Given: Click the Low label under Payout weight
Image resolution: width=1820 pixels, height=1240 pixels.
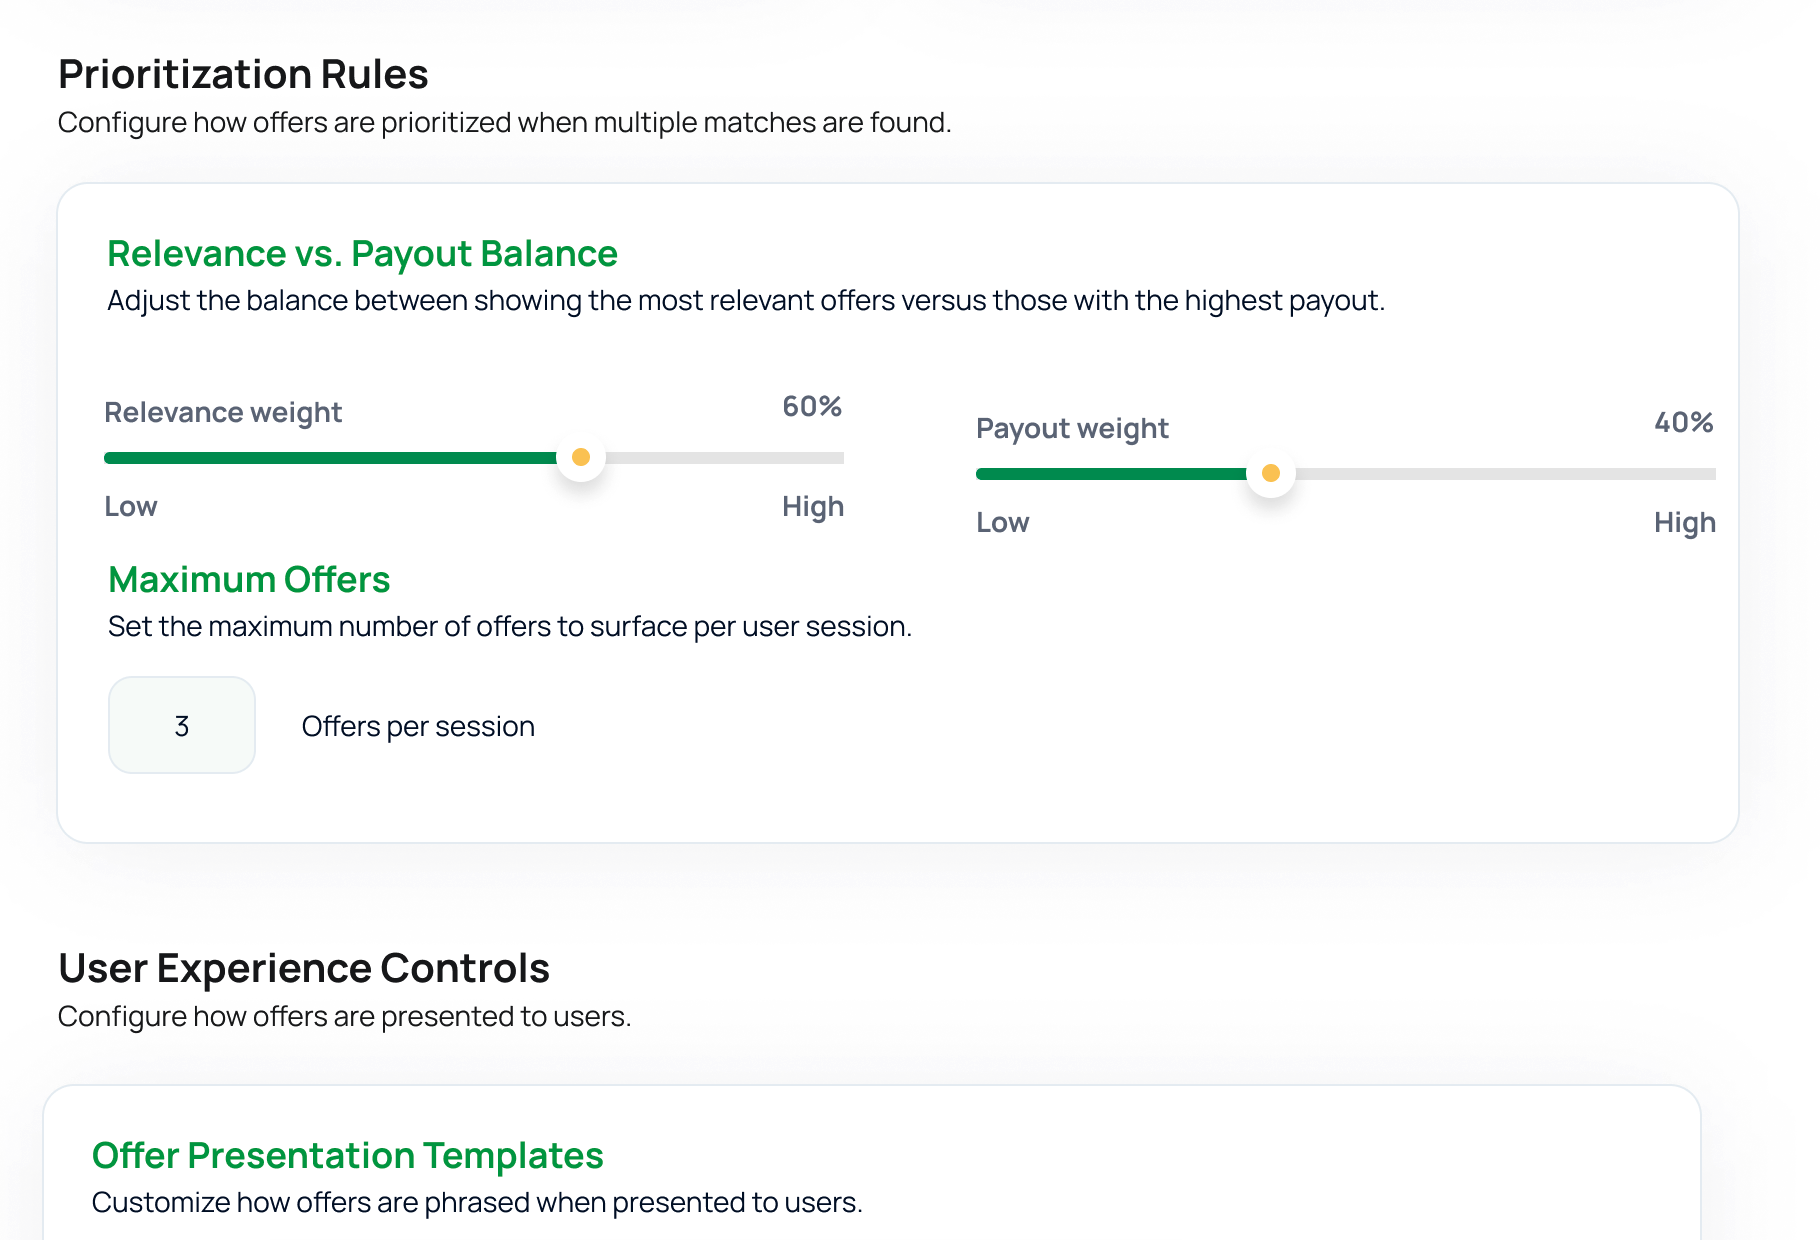Looking at the screenshot, I should click(1002, 522).
